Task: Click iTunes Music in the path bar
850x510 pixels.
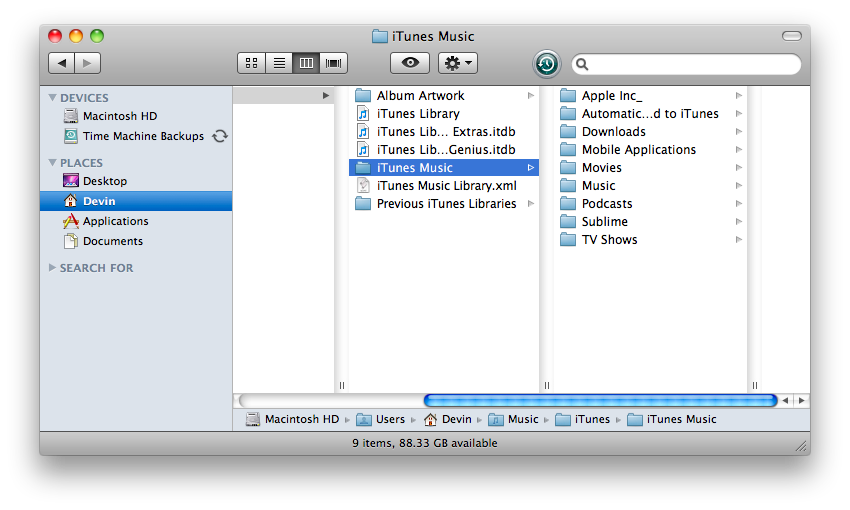Action: click(x=672, y=419)
